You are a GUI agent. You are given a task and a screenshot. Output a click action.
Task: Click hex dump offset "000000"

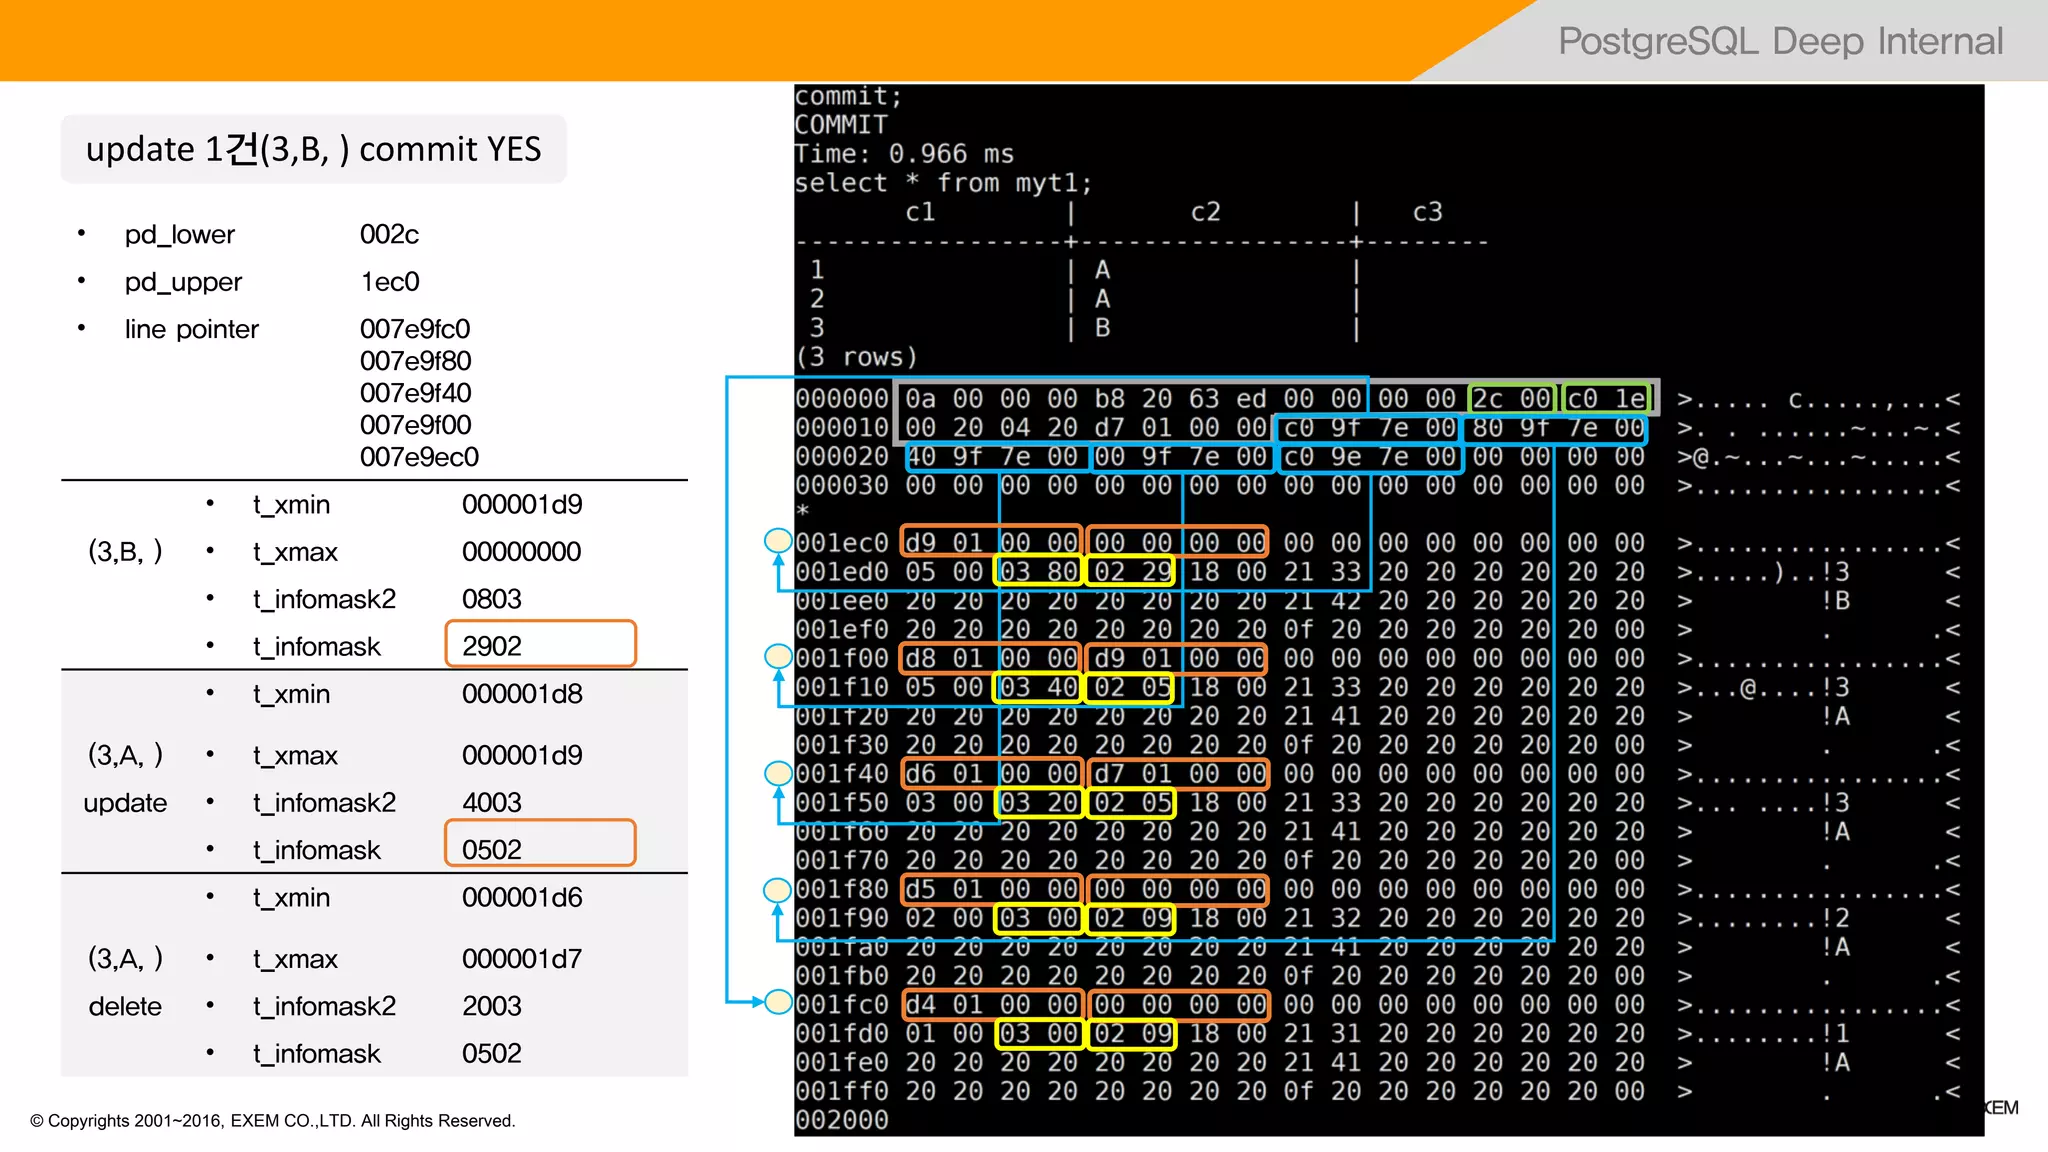(842, 399)
